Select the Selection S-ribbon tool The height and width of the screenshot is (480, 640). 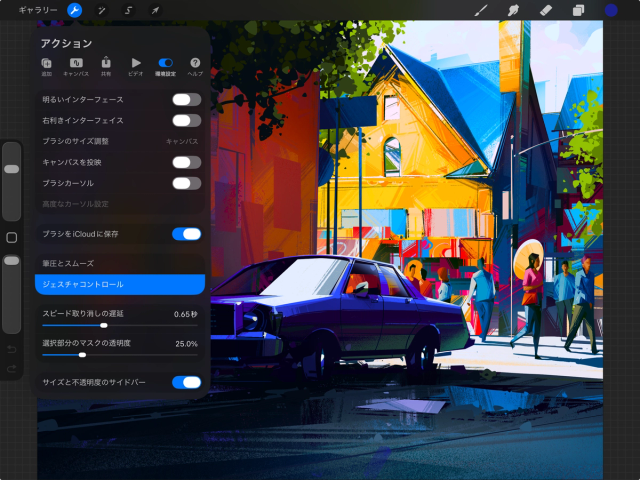[128, 10]
